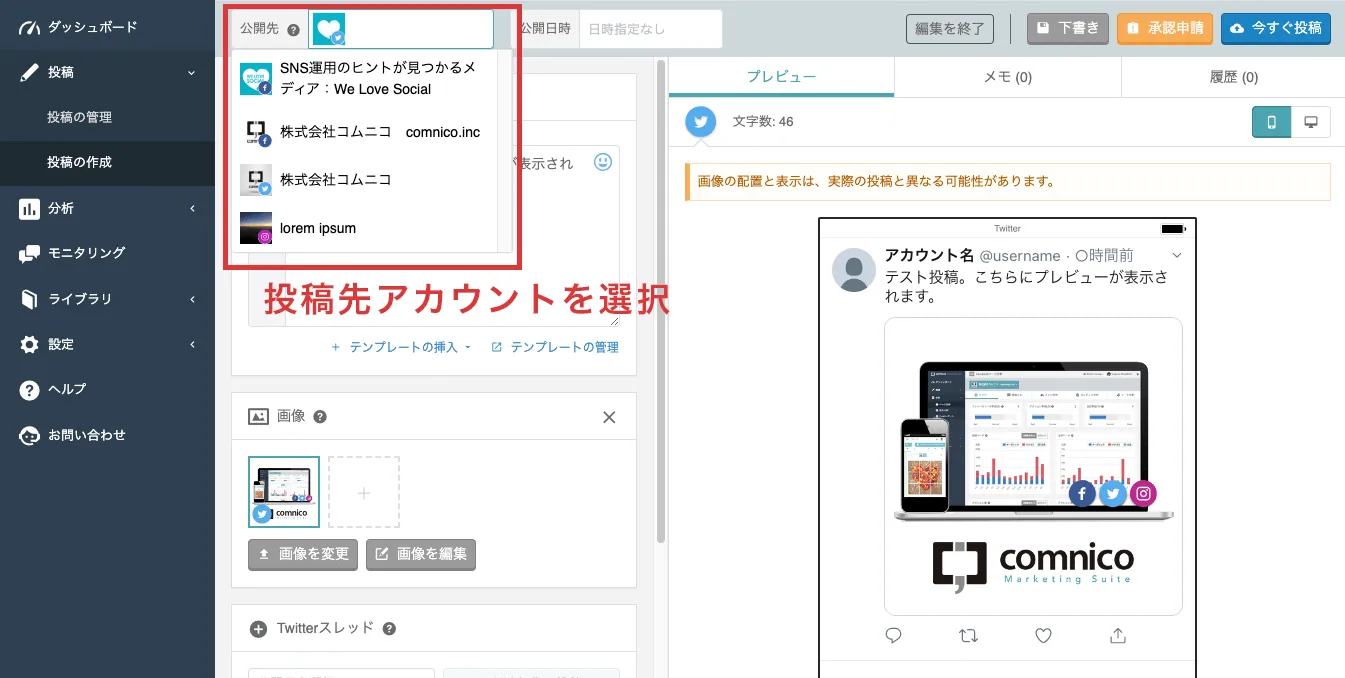The image size is (1345, 678).
Task: Click the 承認申請 button
Action: (1165, 28)
